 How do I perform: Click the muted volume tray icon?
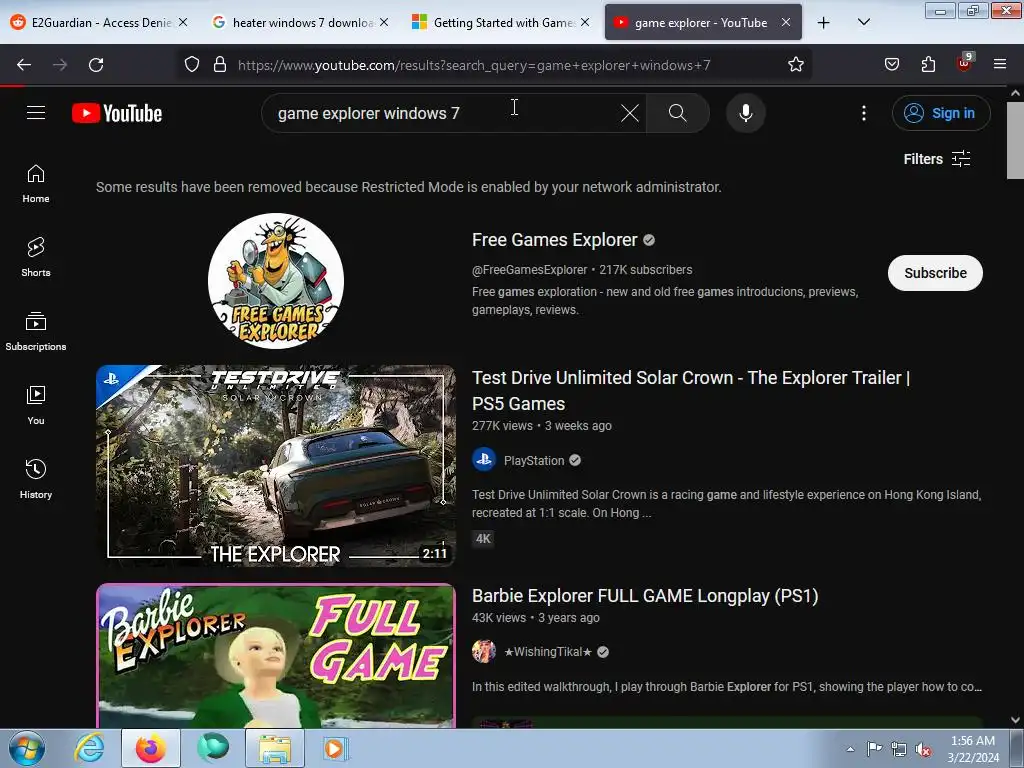click(922, 749)
